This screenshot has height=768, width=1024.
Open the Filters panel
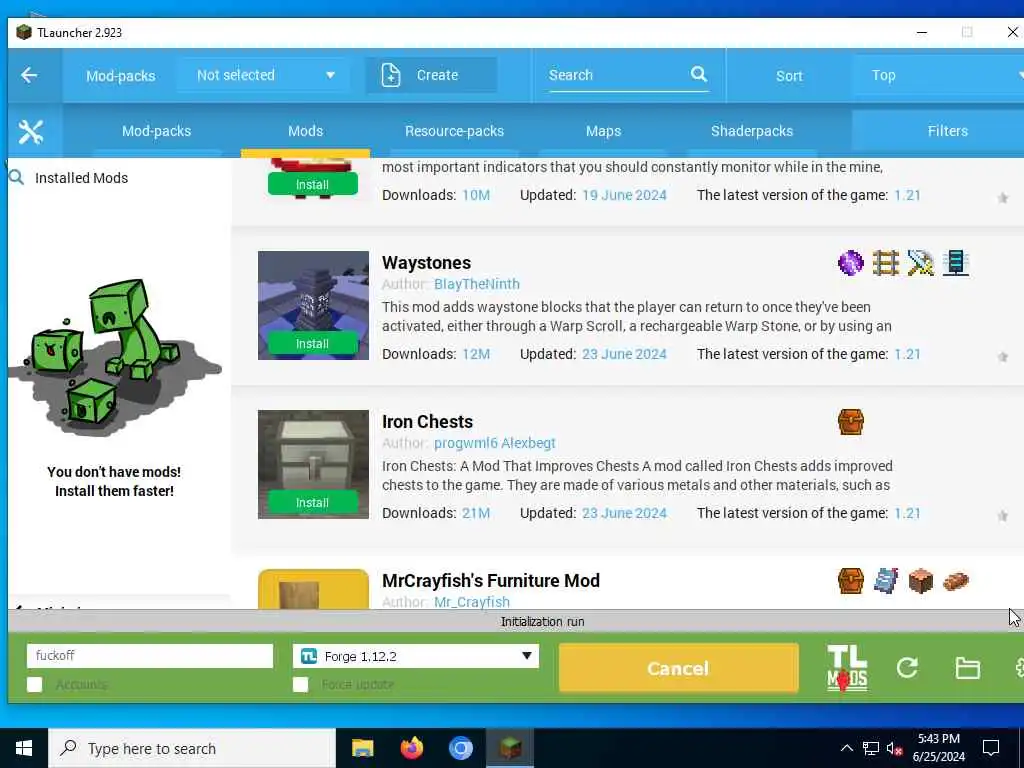click(938, 131)
